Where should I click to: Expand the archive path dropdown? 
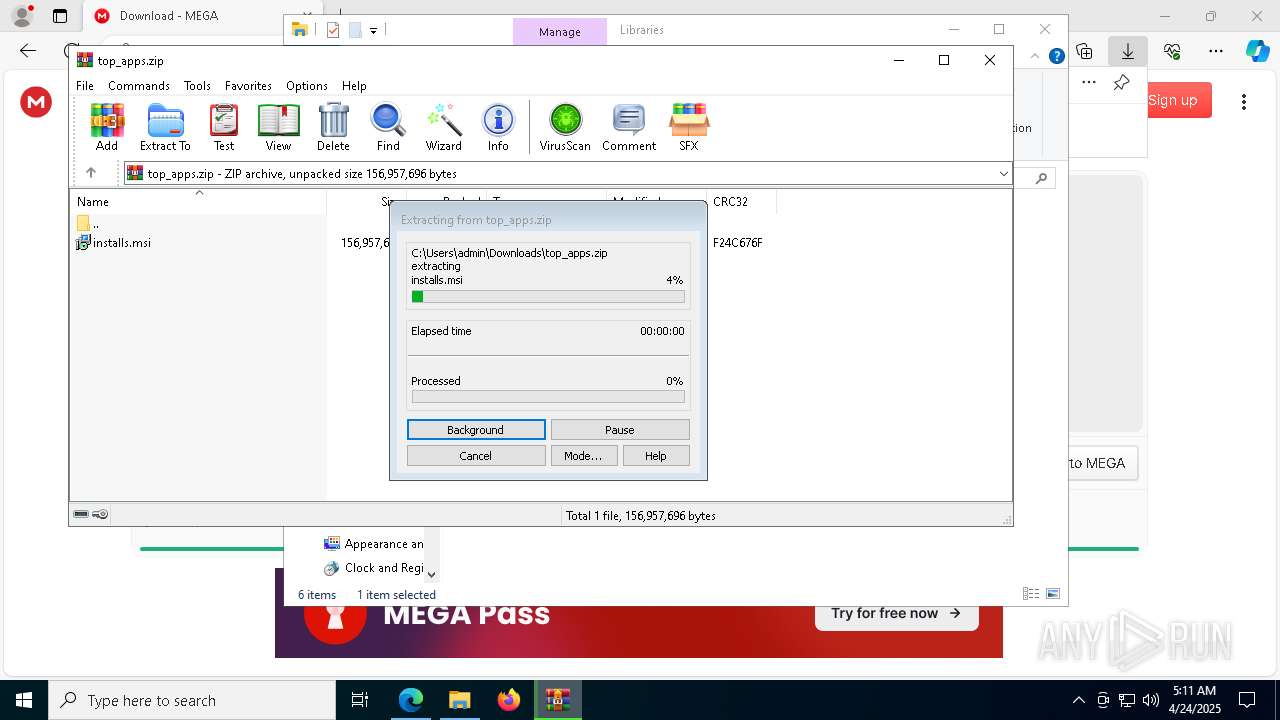1003,174
